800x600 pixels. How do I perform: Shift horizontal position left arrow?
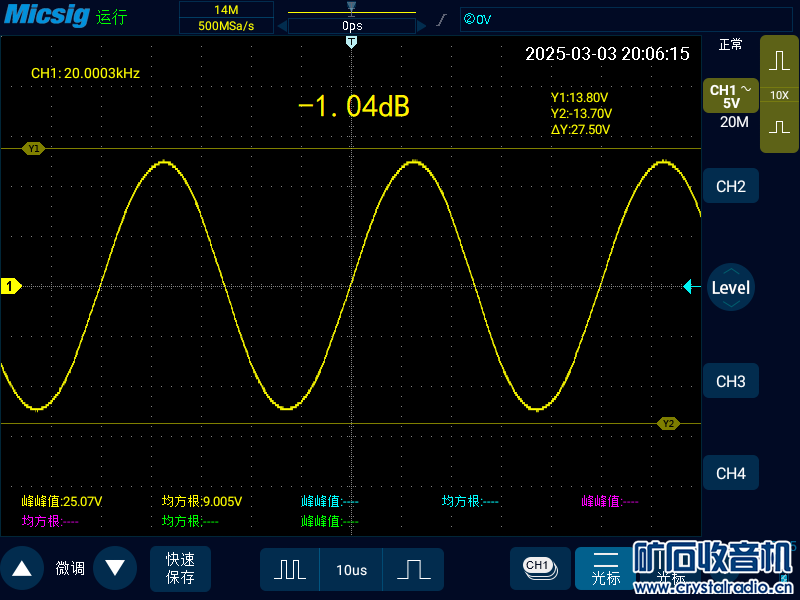[282, 26]
